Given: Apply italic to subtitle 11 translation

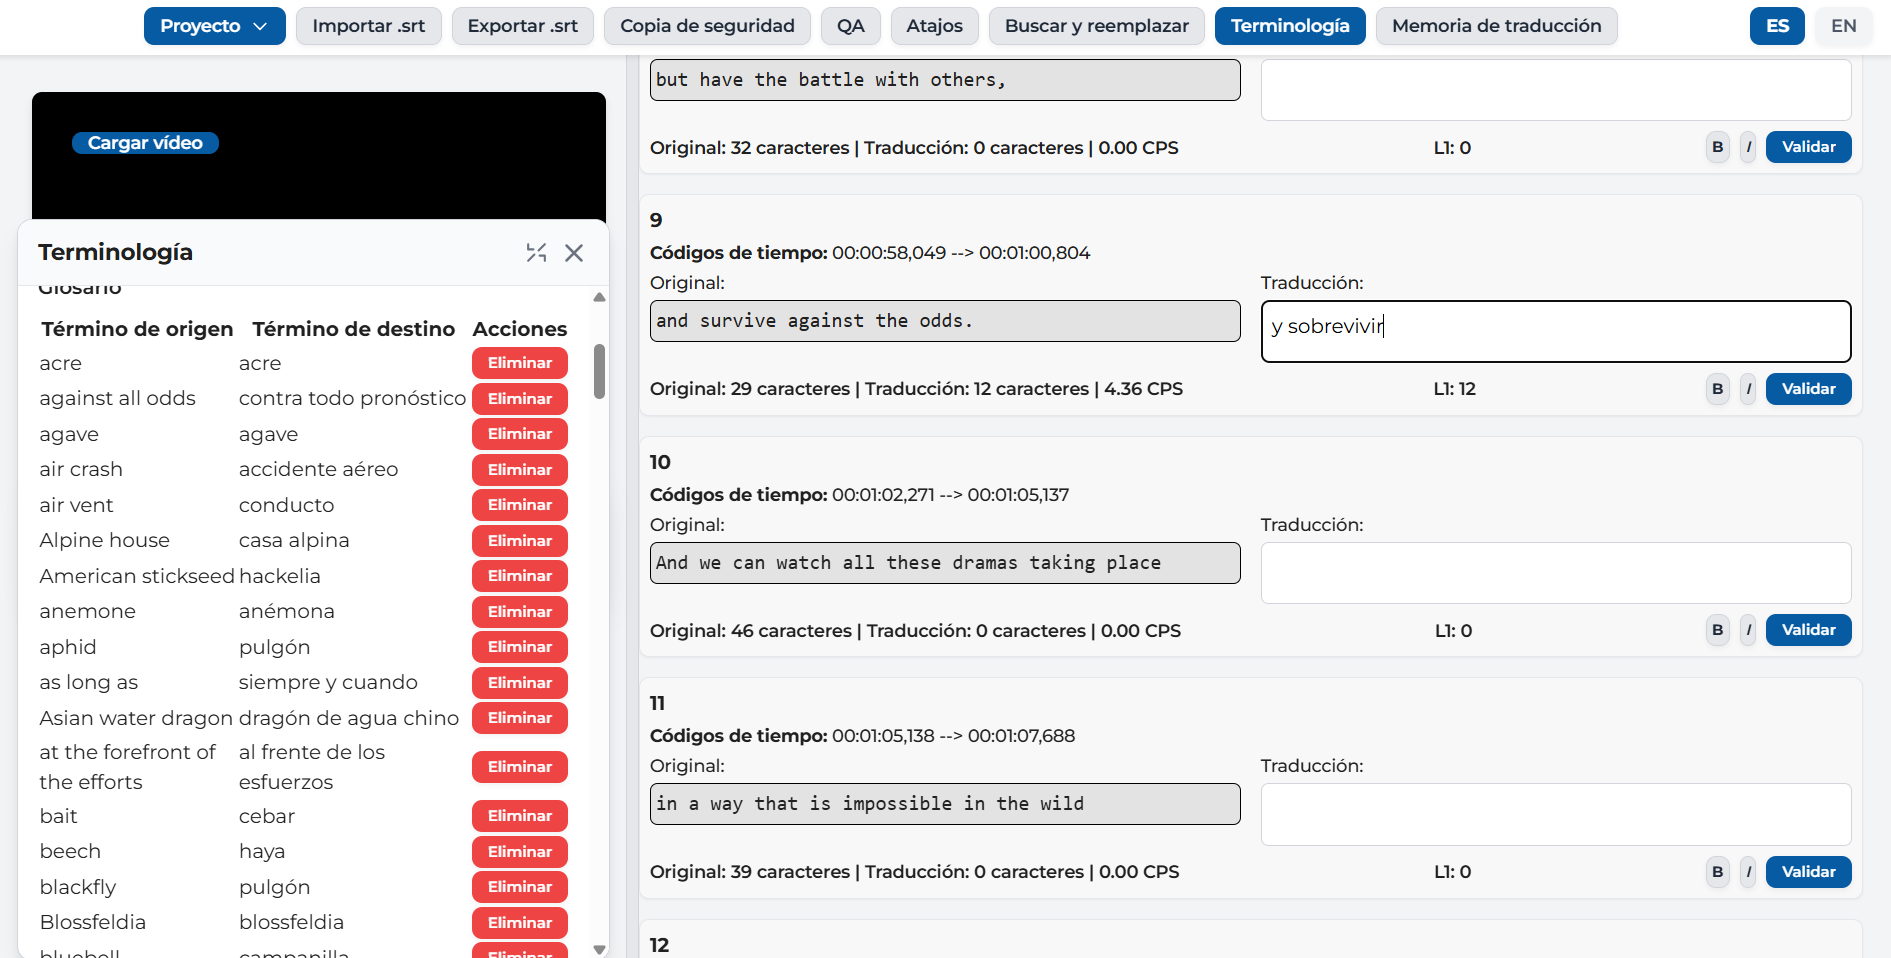Looking at the screenshot, I should 1748,872.
